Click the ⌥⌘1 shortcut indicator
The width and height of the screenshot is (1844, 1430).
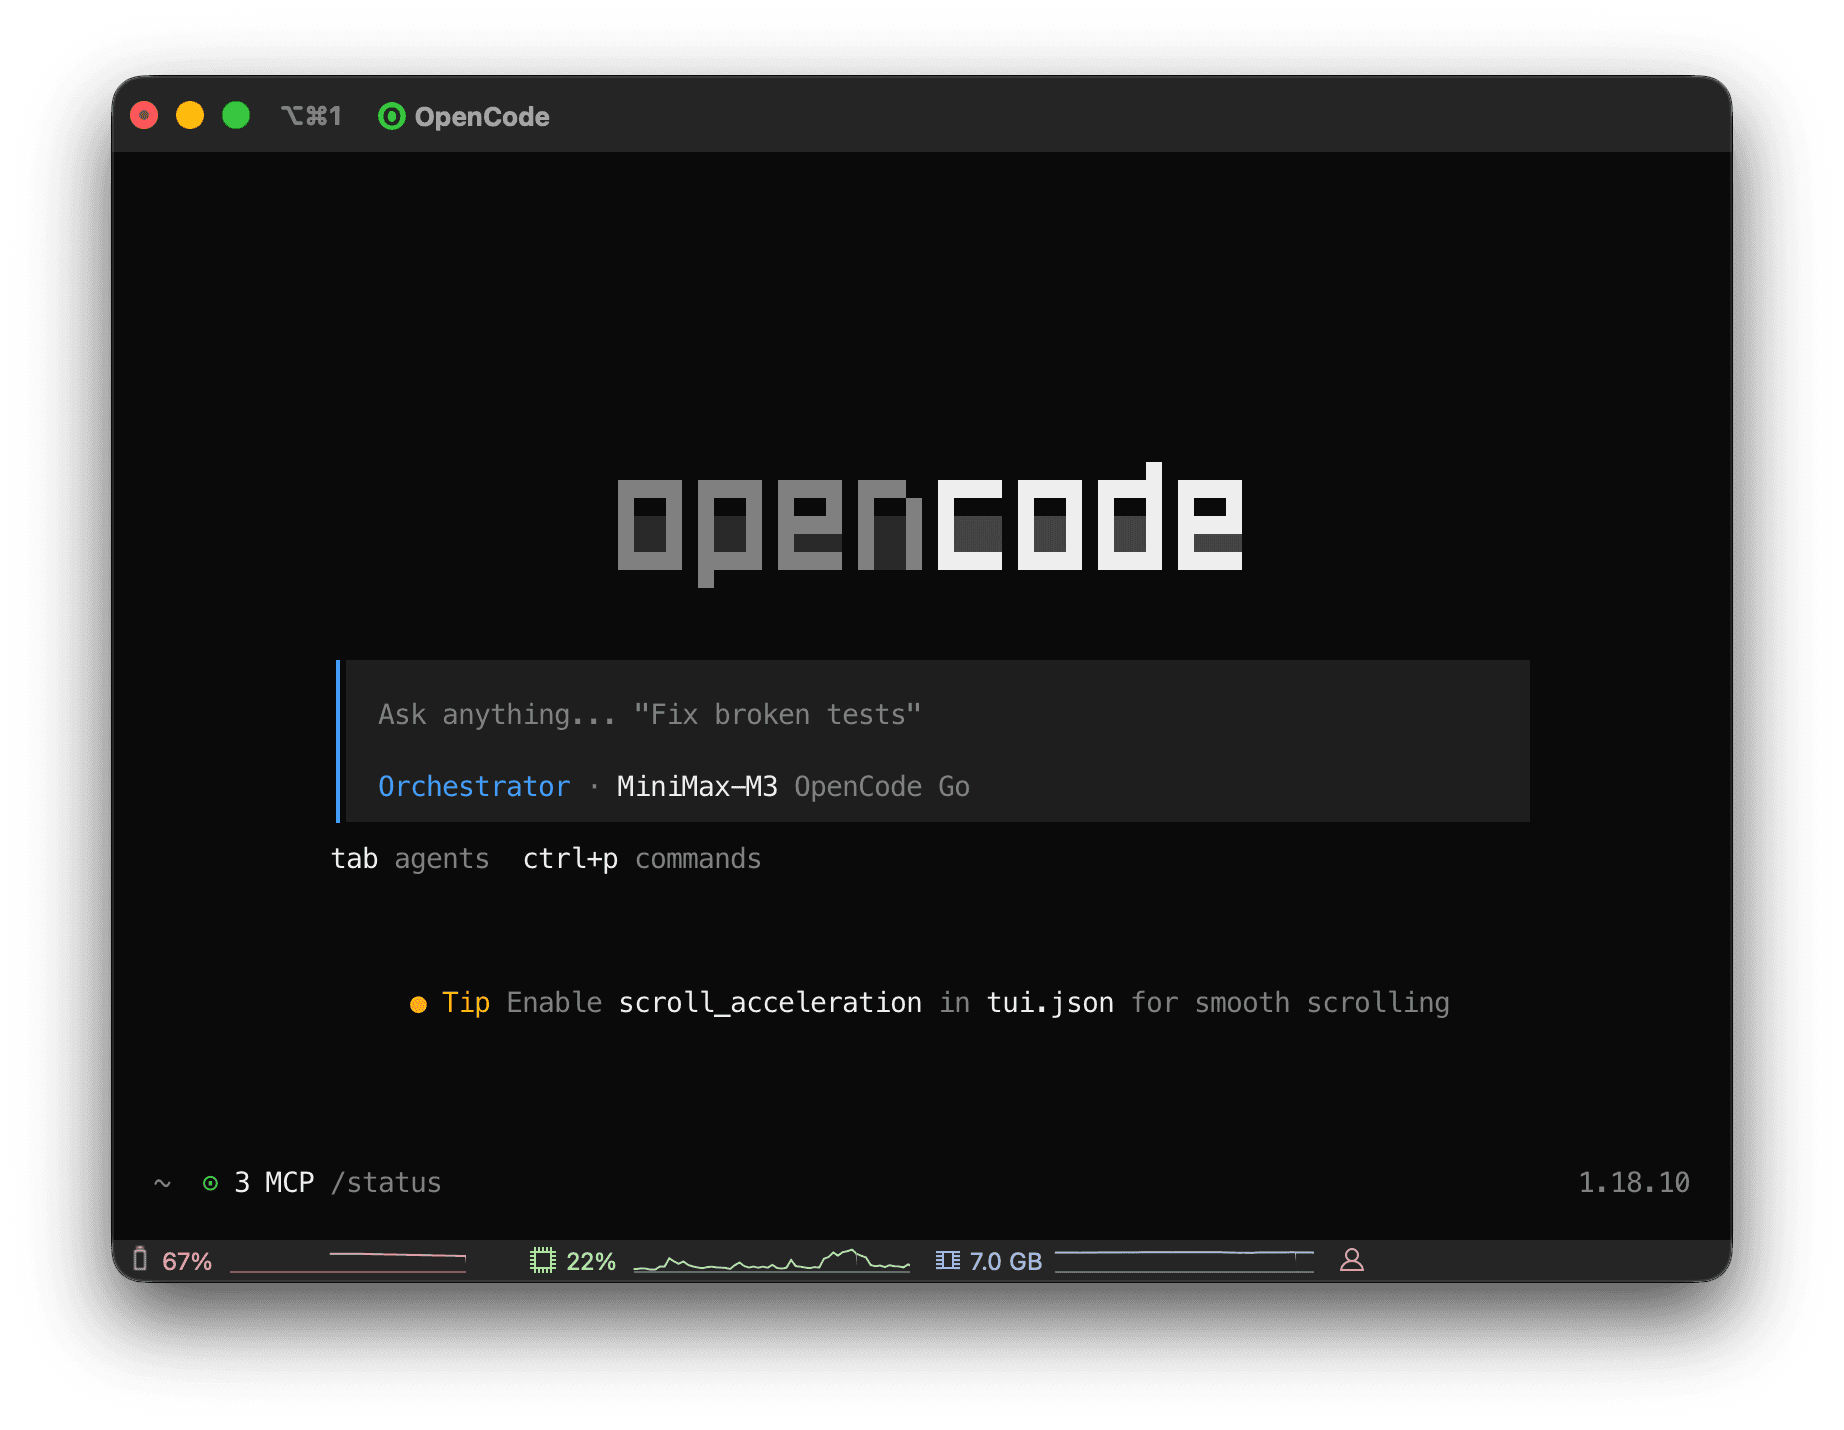(311, 116)
